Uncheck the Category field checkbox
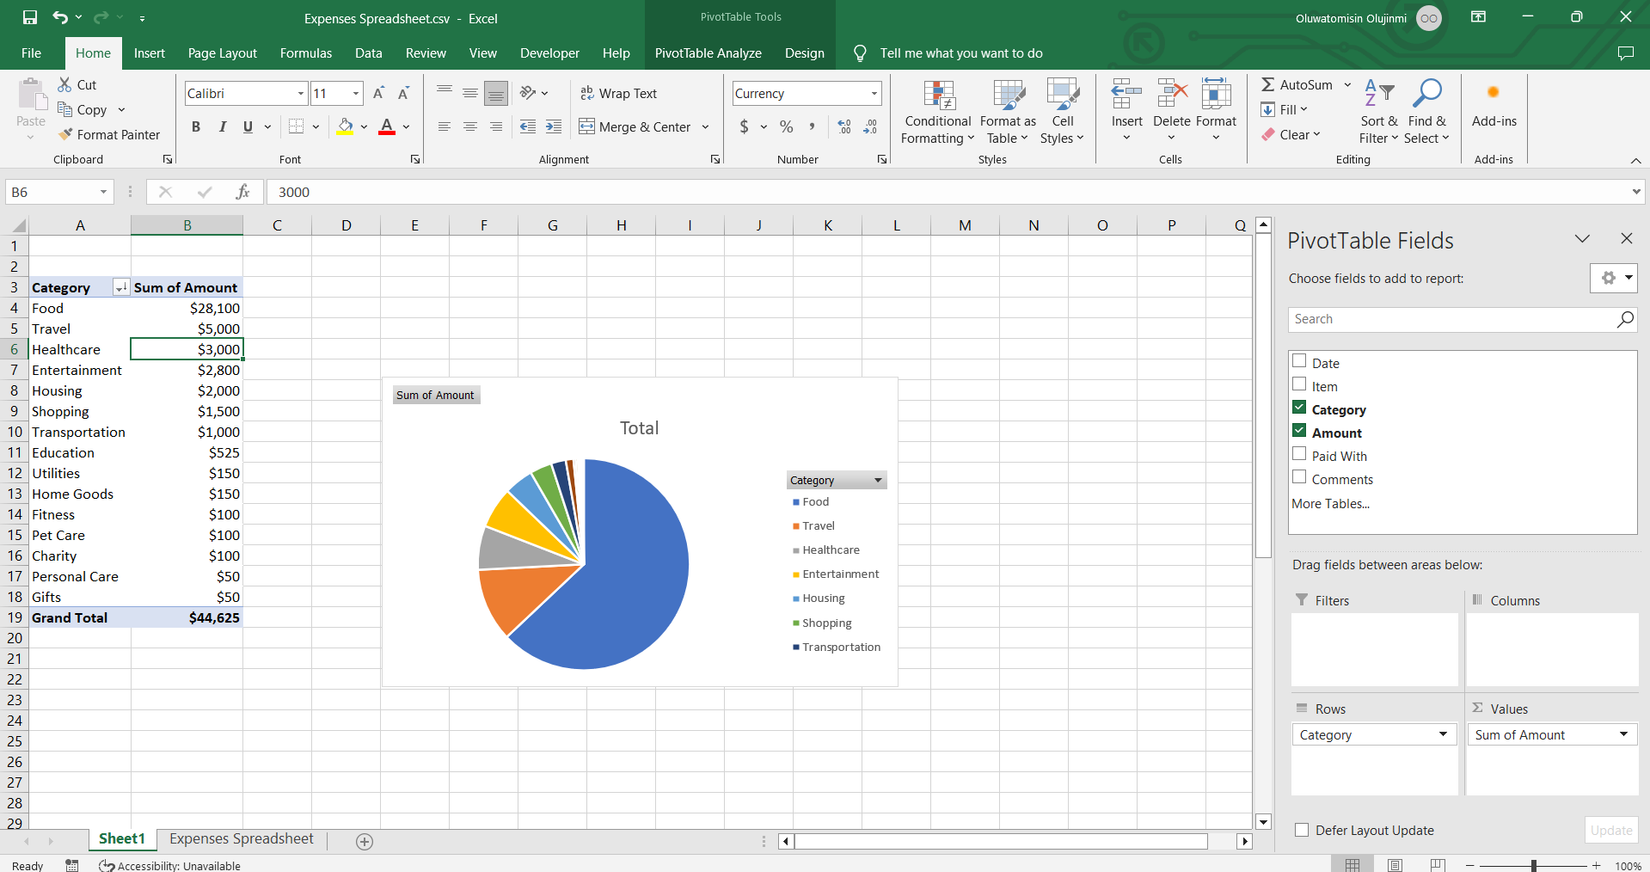The width and height of the screenshot is (1650, 872). tap(1299, 408)
